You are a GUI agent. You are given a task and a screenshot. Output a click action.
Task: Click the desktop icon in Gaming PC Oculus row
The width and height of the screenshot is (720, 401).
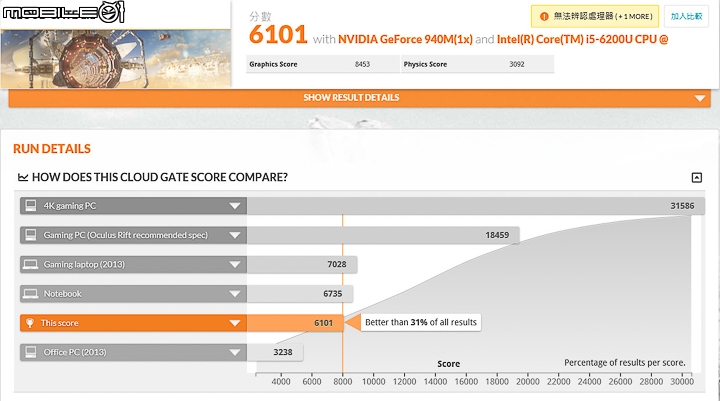click(31, 235)
